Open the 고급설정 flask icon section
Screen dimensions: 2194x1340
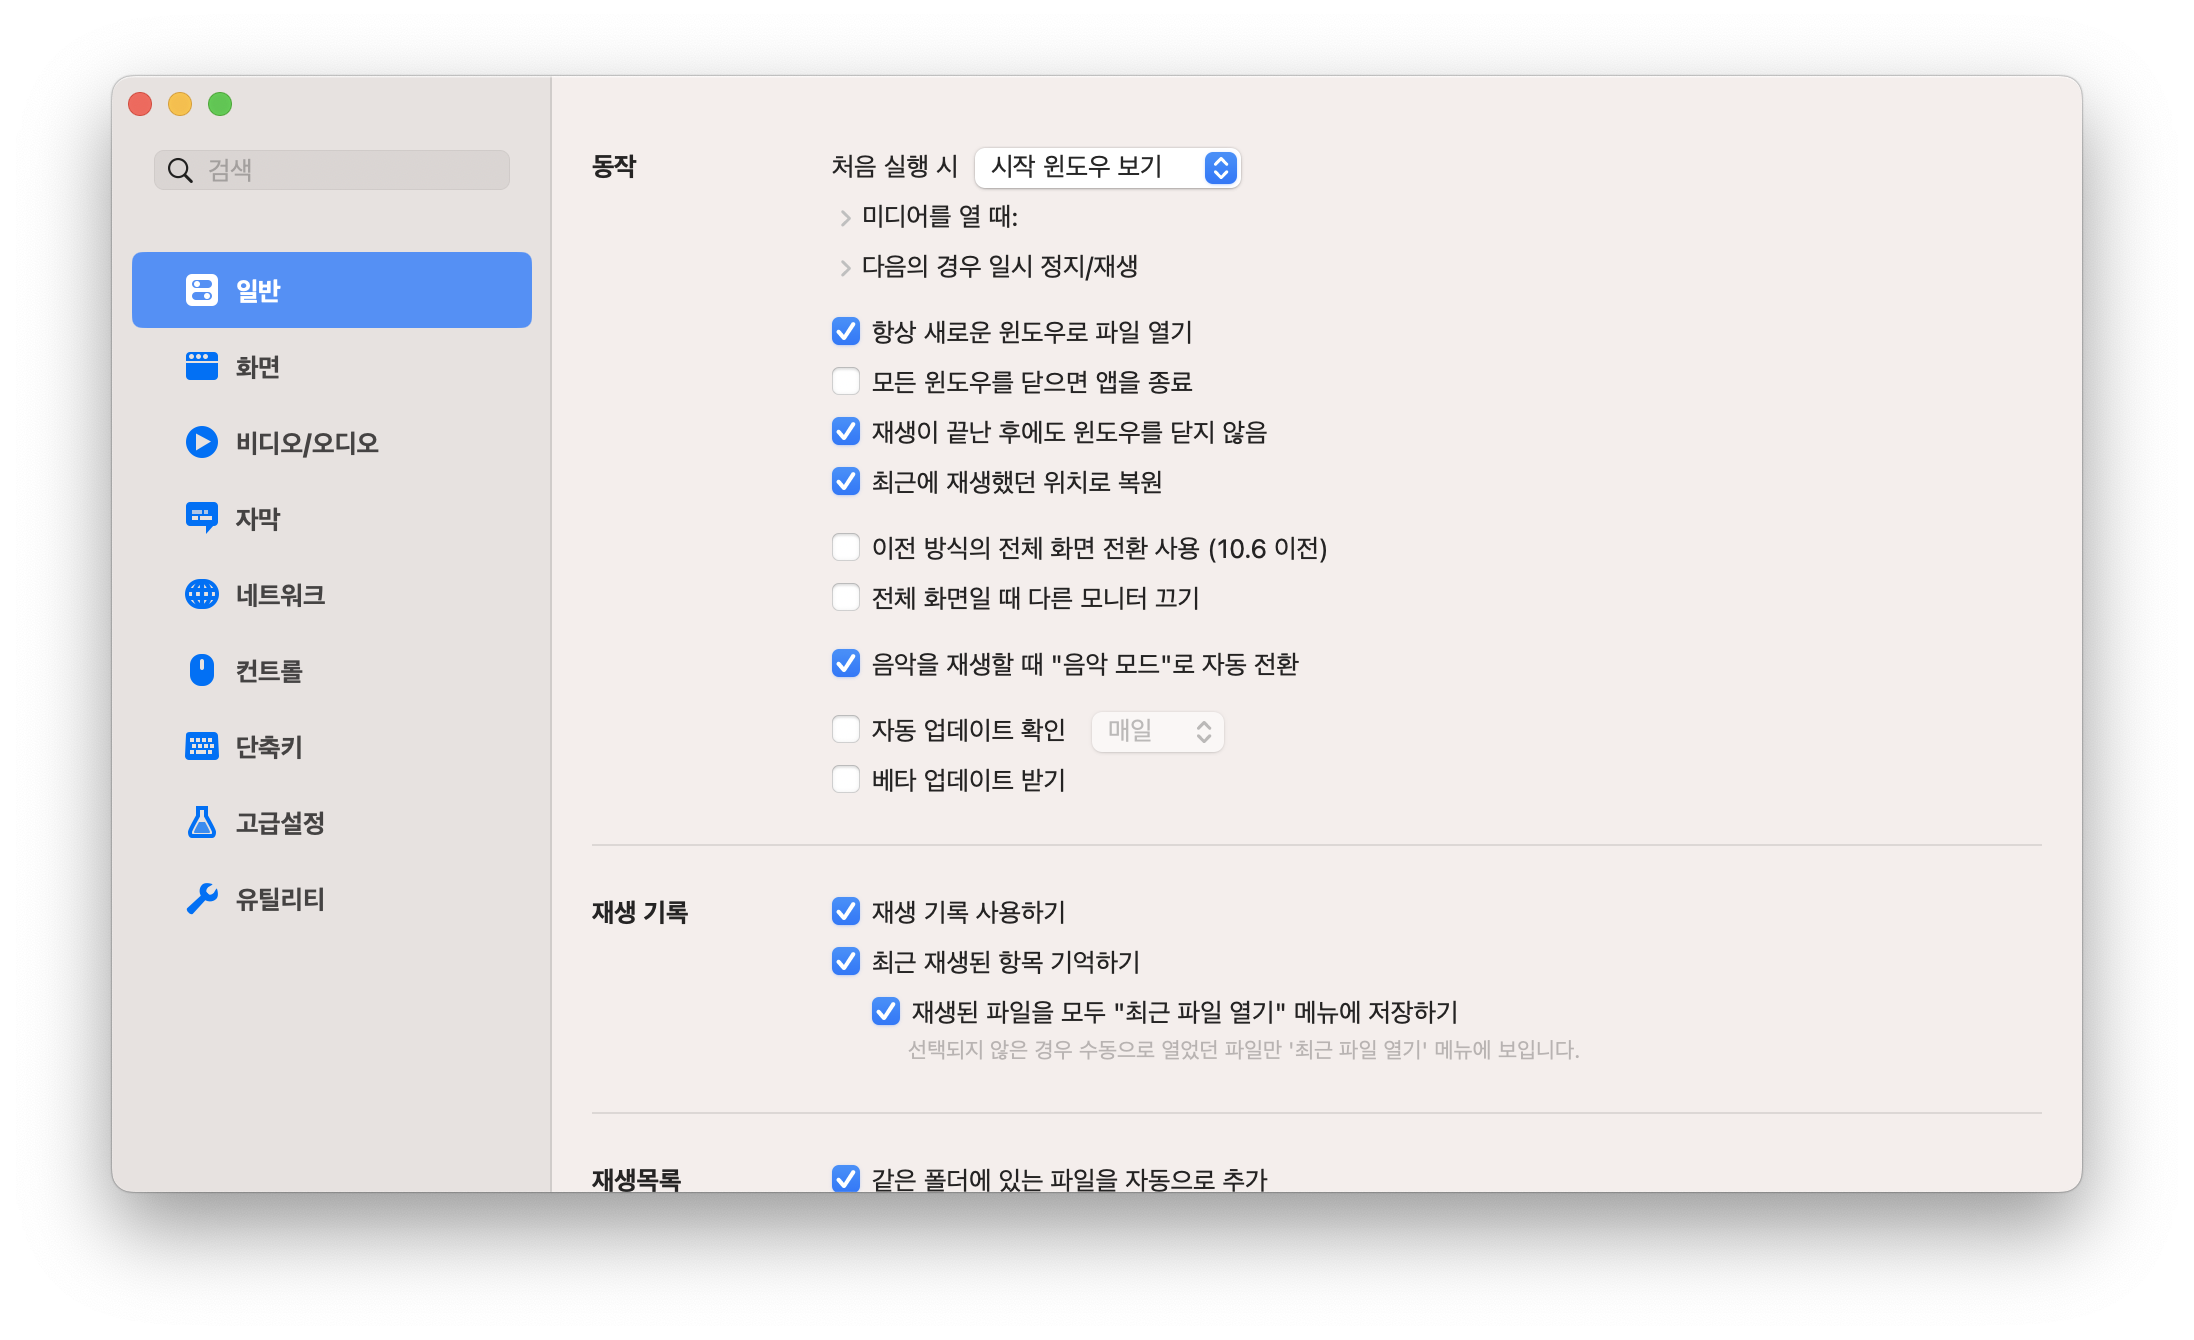point(201,822)
